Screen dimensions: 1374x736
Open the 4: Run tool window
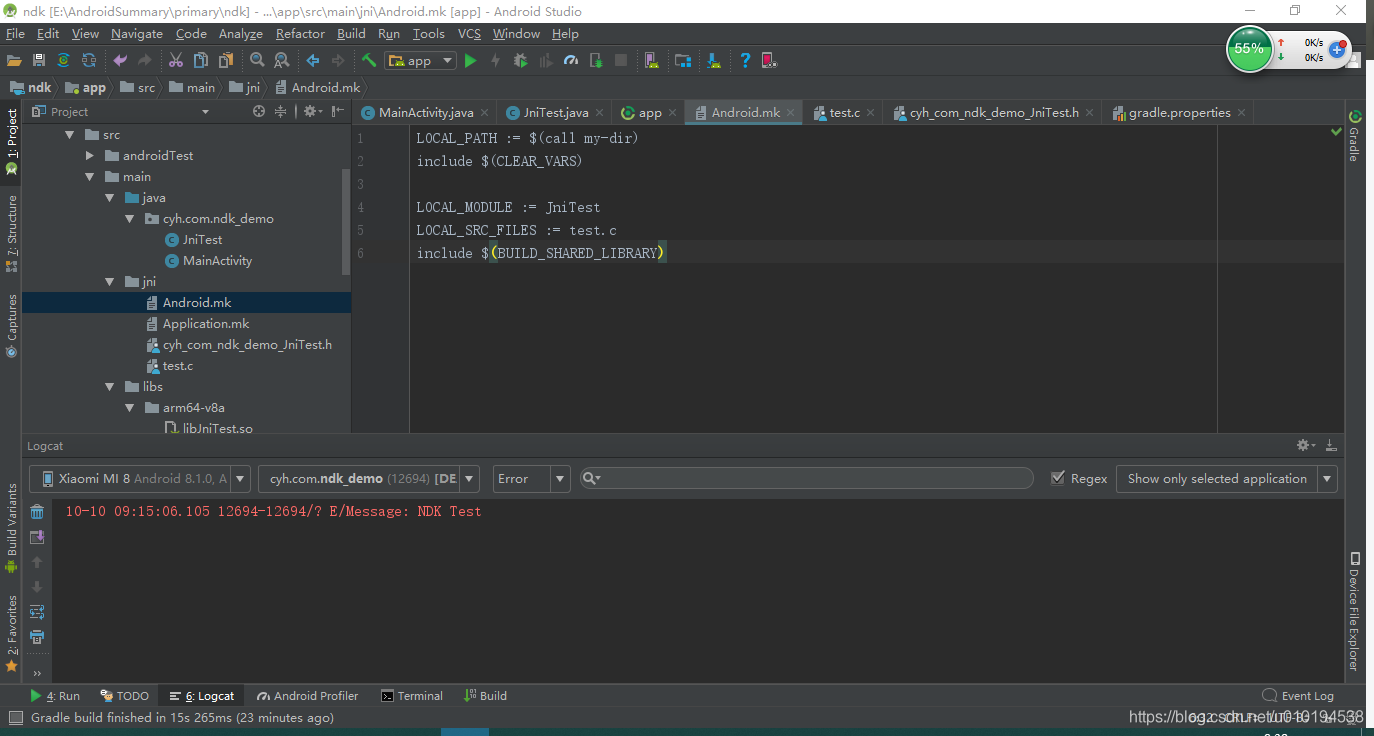(x=55, y=696)
